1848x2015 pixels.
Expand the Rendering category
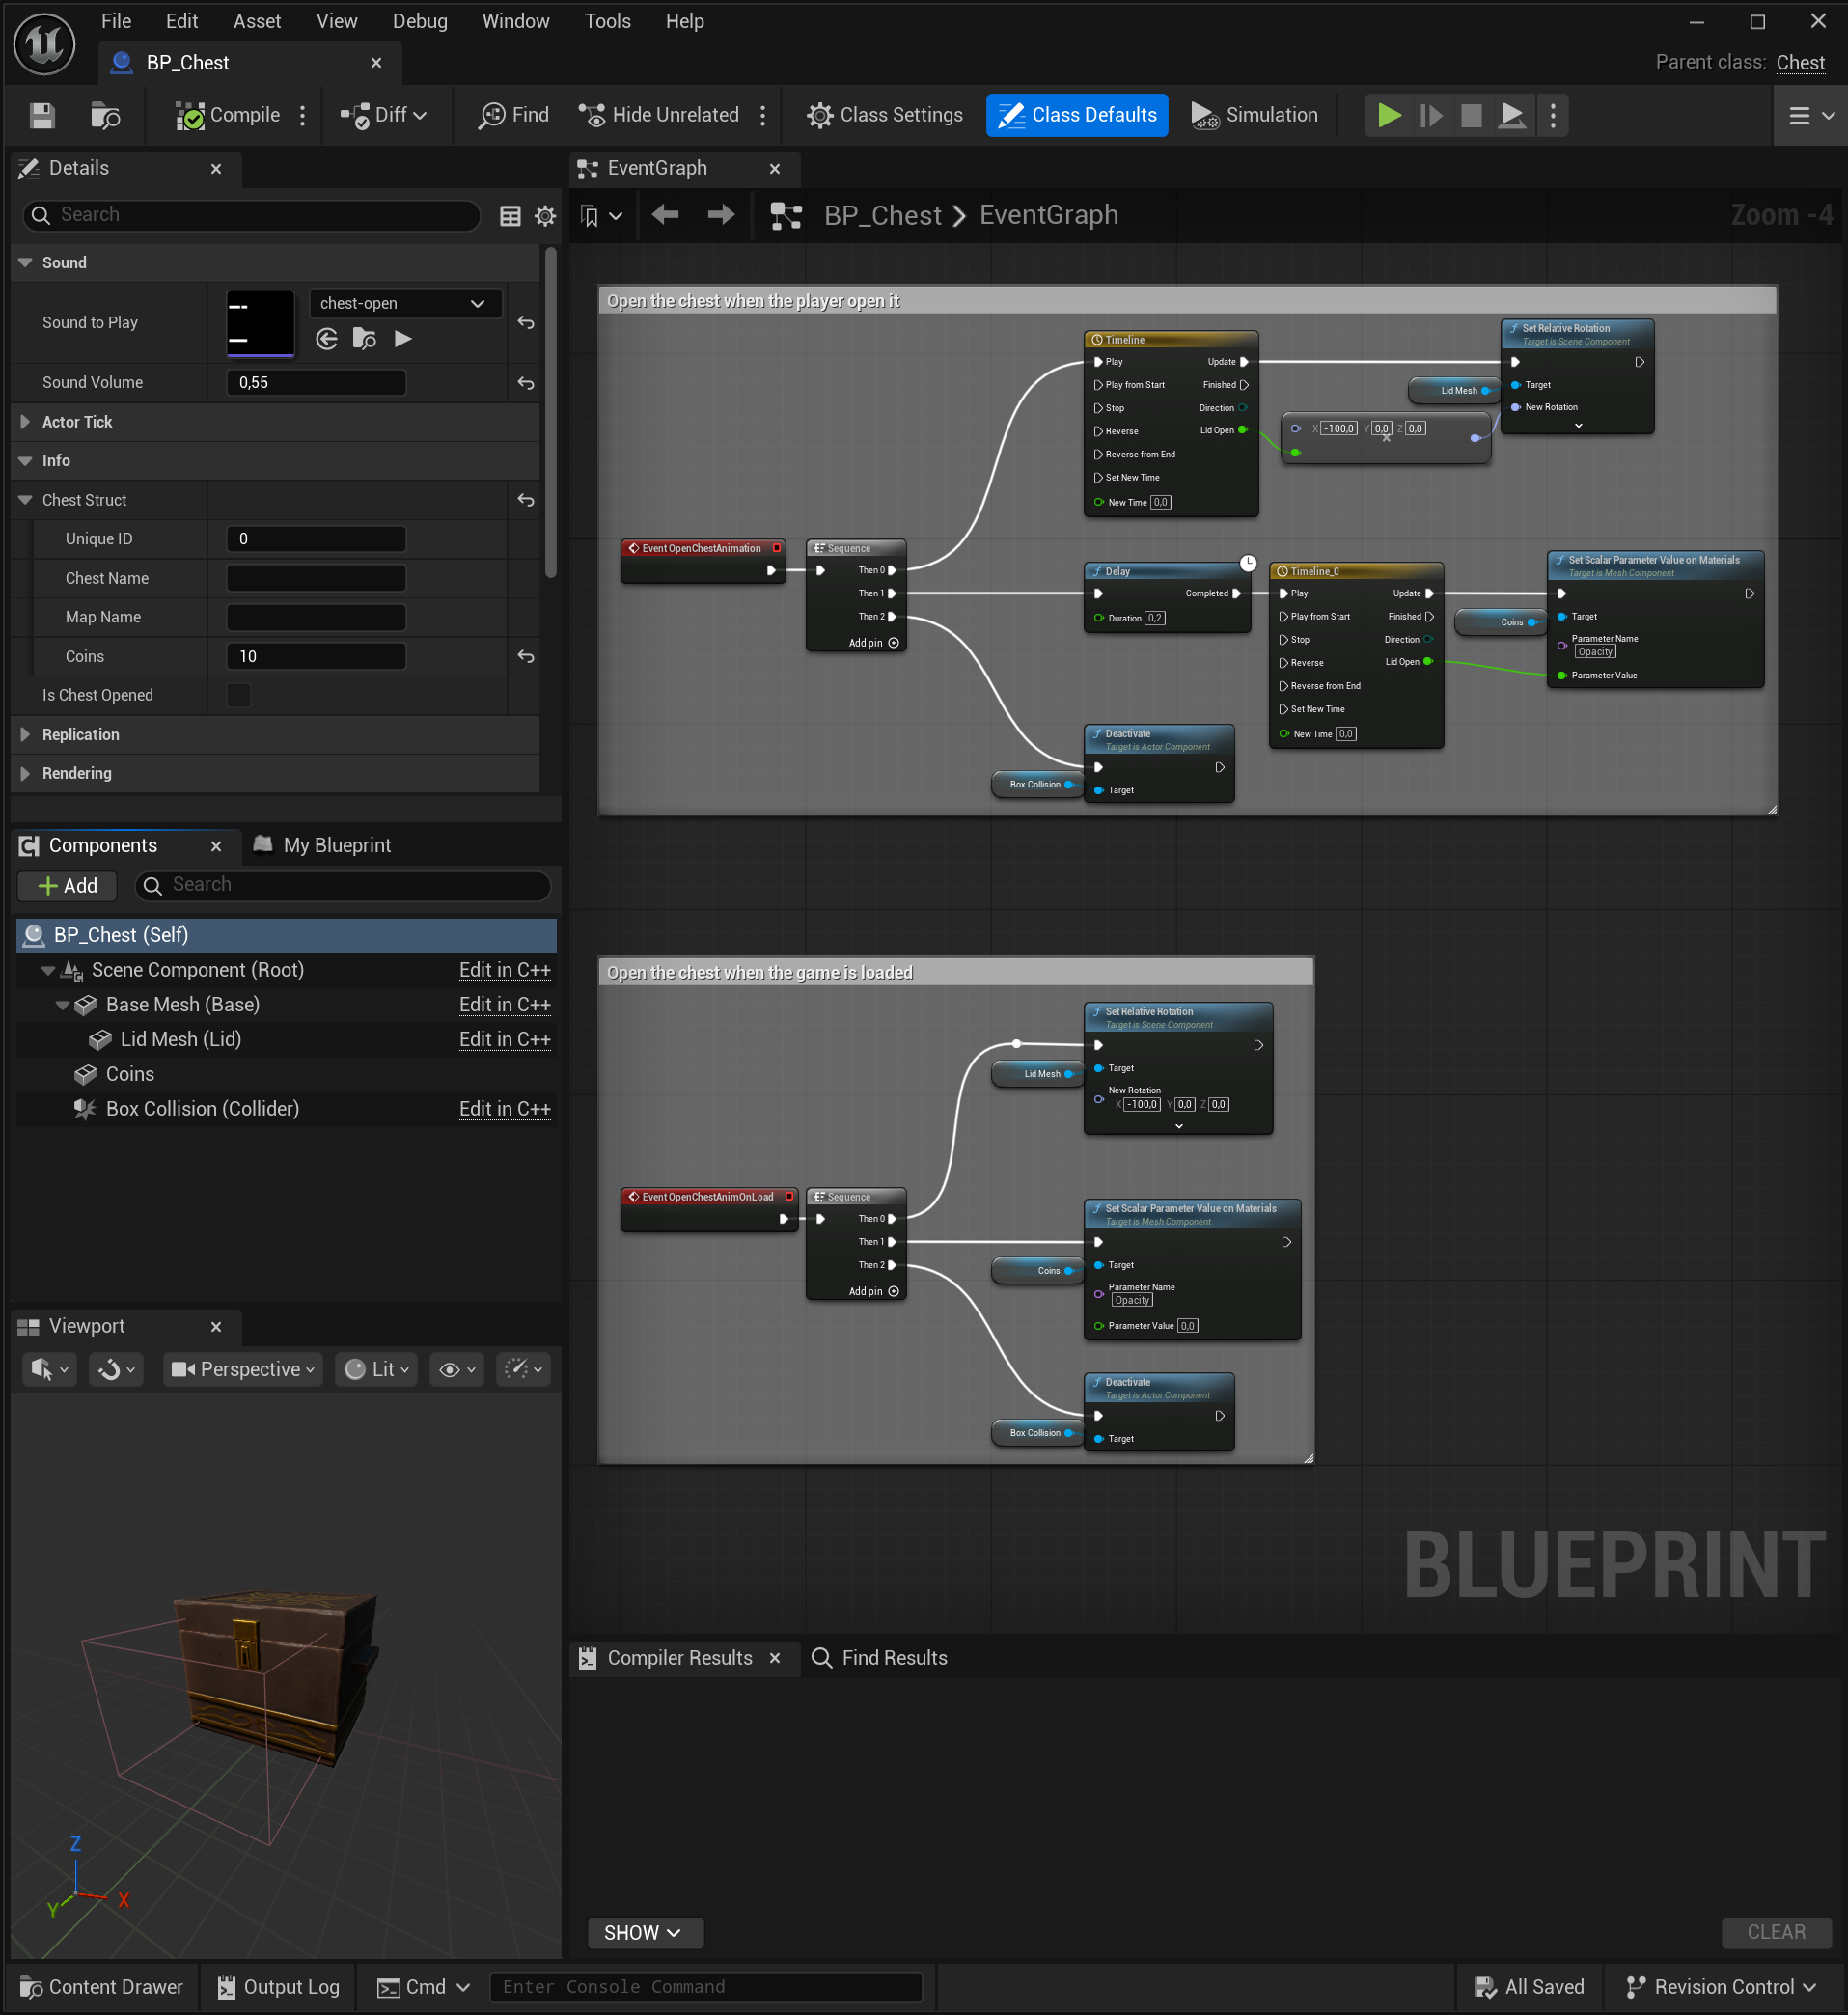[x=26, y=773]
